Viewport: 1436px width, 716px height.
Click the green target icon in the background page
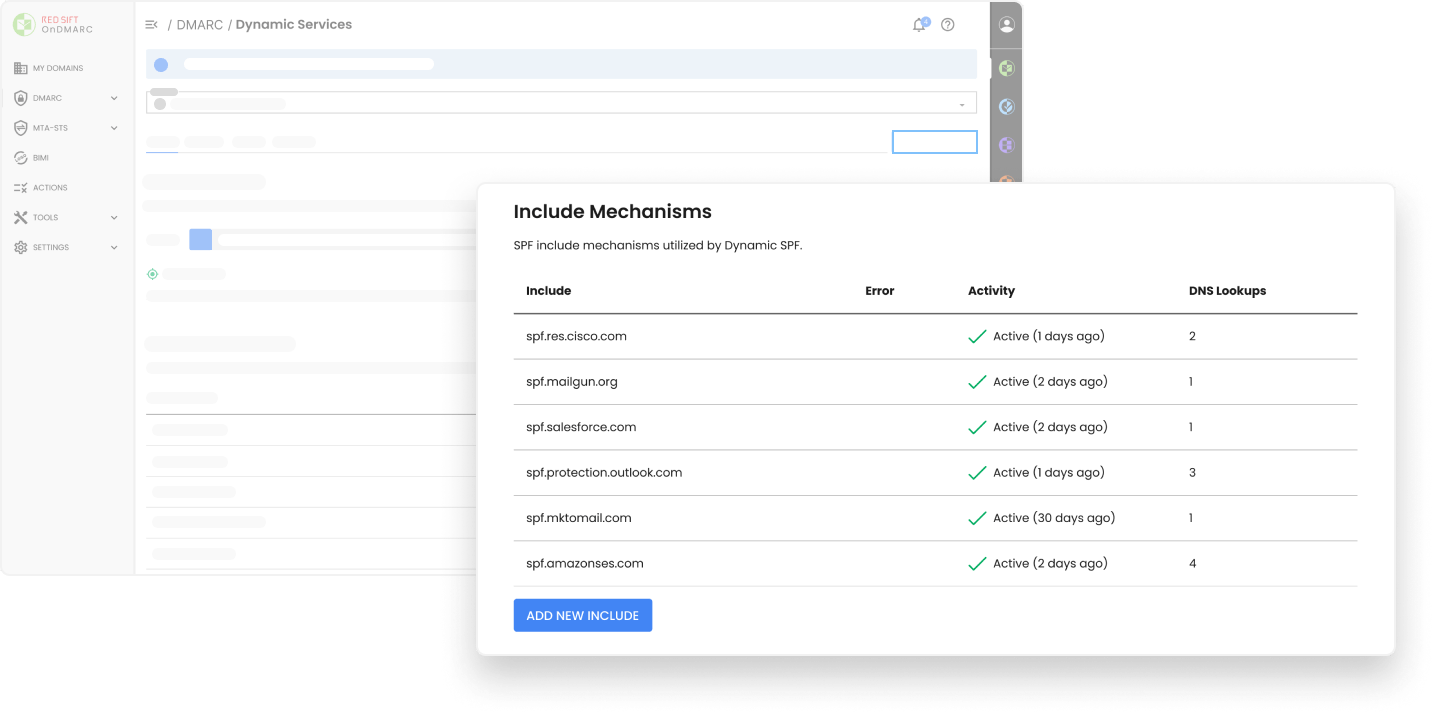coord(152,274)
